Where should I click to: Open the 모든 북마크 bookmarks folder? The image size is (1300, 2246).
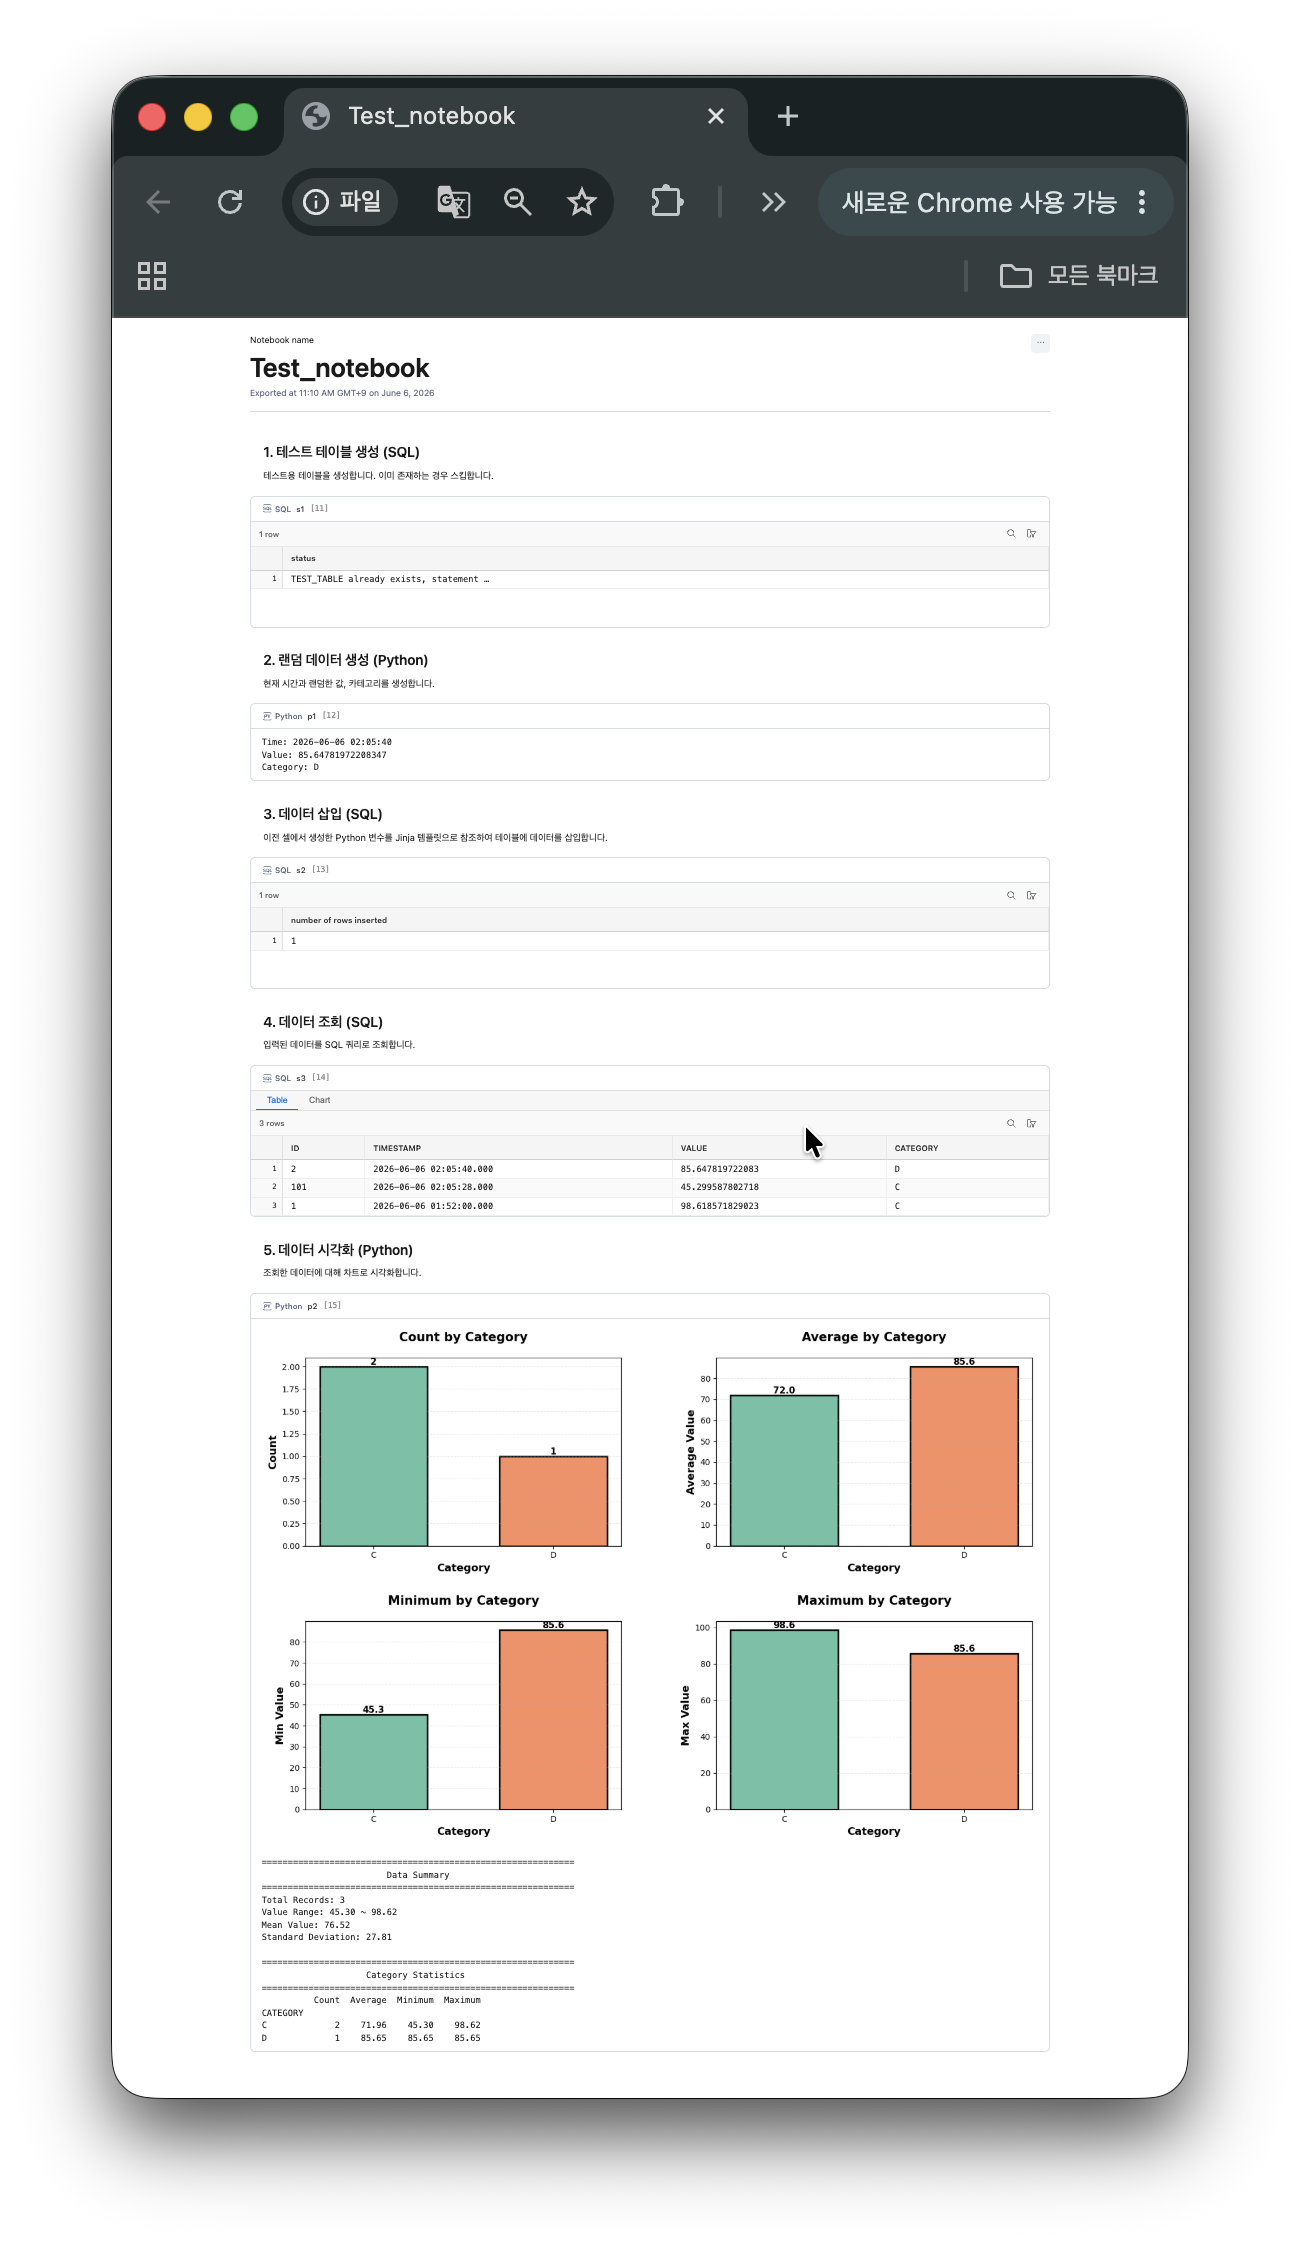(1079, 275)
